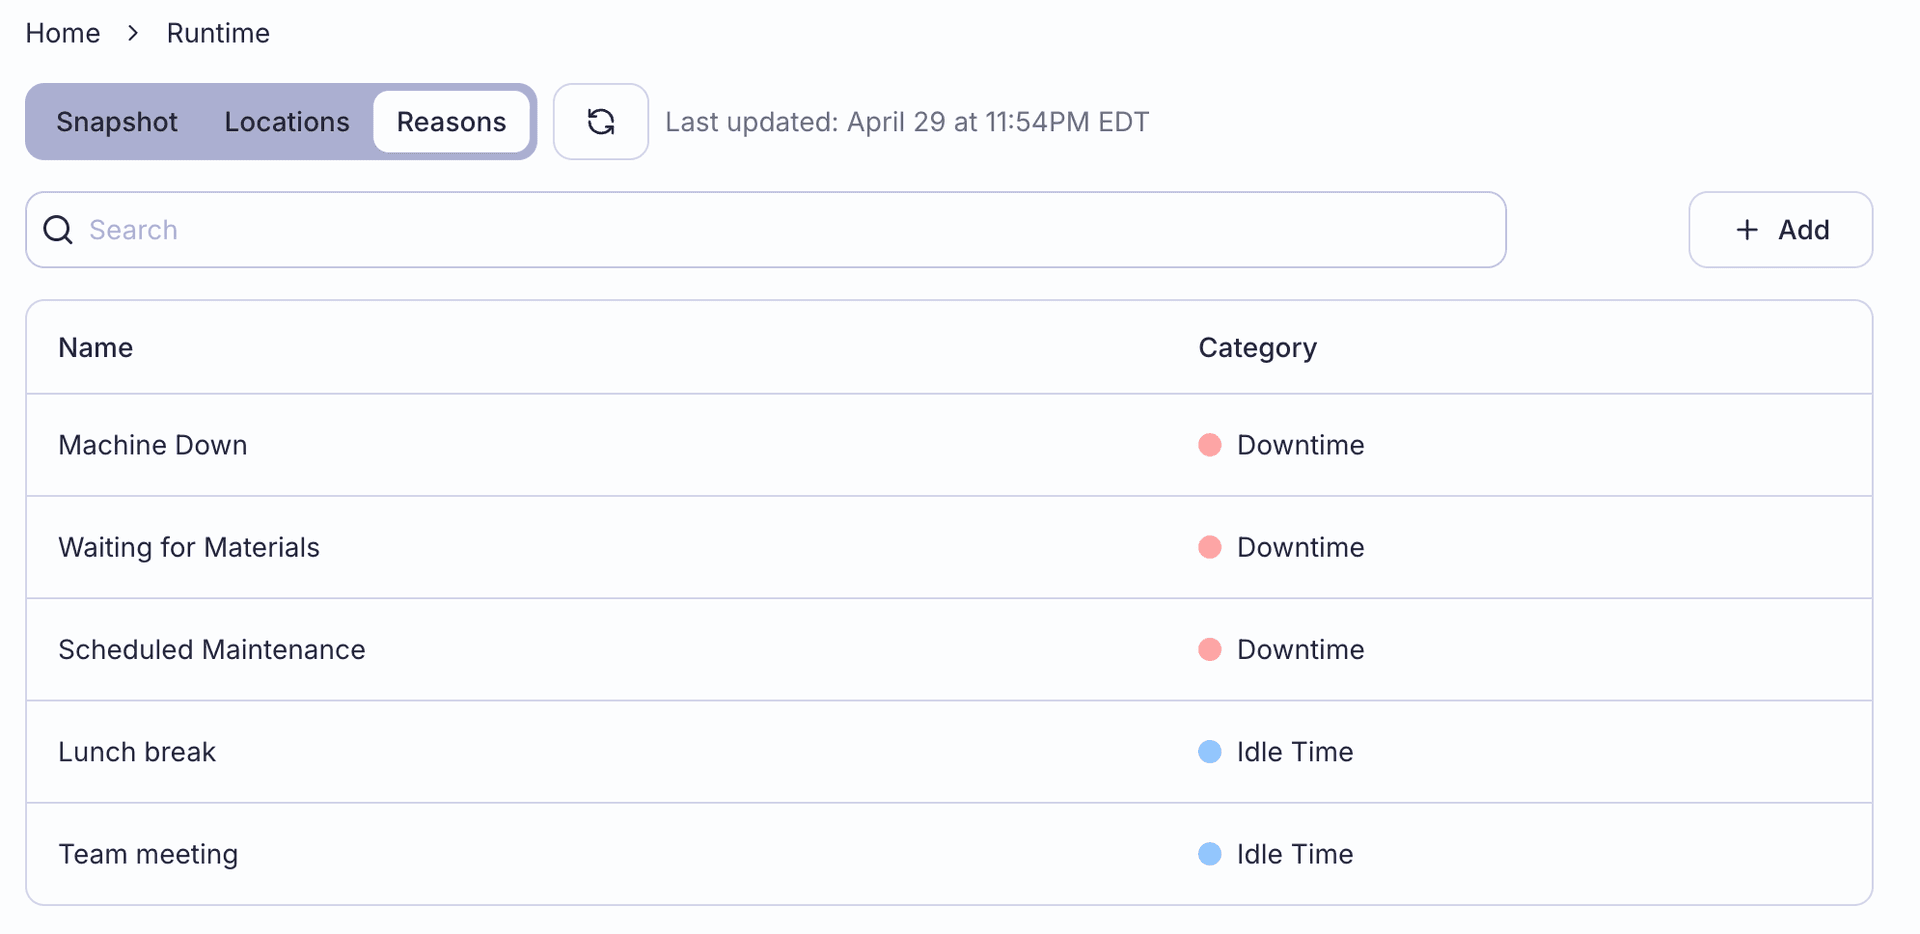Viewport: 1920px width, 934px height.
Task: Open the Machine Down reason row
Action: (x=153, y=445)
